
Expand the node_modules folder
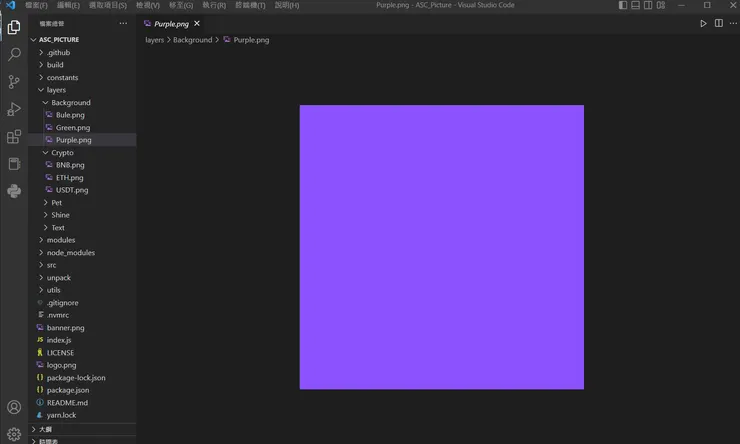click(x=82, y=252)
